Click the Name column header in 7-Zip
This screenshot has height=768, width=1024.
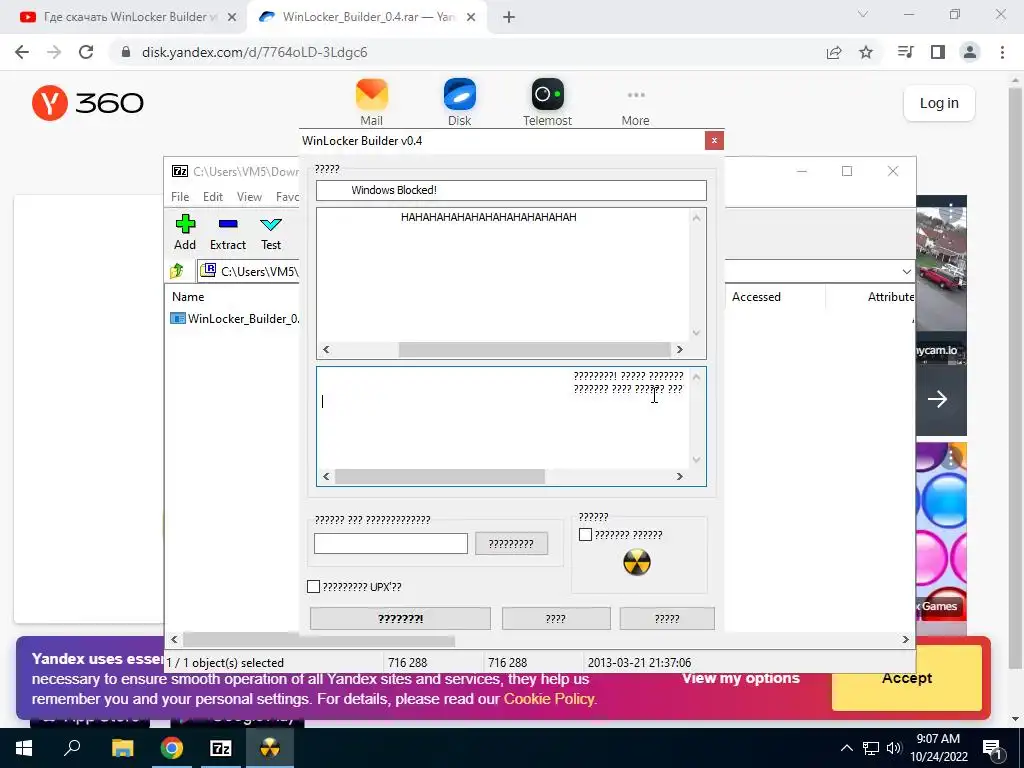tap(188, 296)
